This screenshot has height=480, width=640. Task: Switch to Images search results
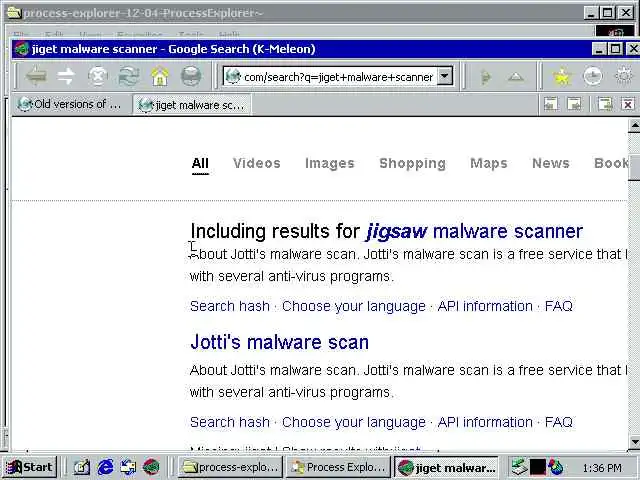point(329,163)
